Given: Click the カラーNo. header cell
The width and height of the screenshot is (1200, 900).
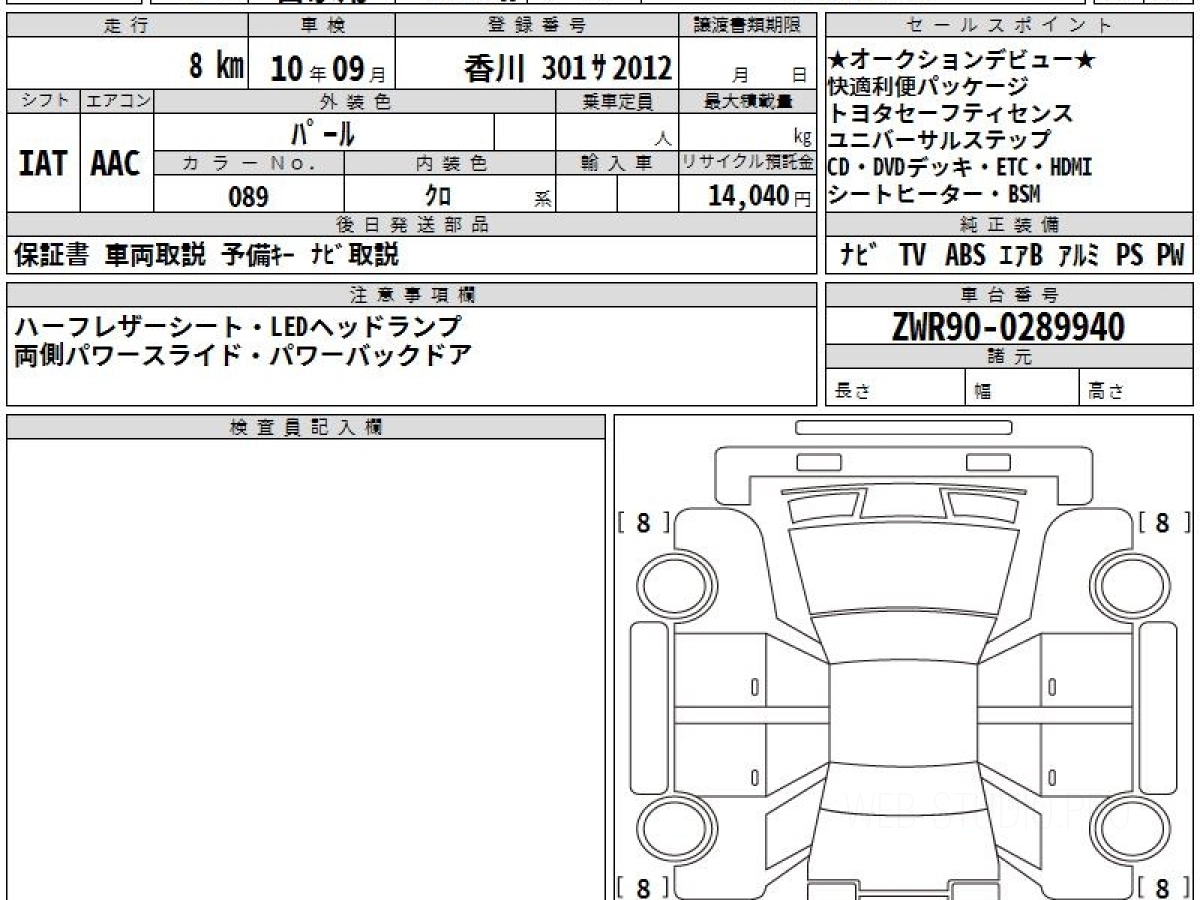Looking at the screenshot, I should click(x=249, y=163).
